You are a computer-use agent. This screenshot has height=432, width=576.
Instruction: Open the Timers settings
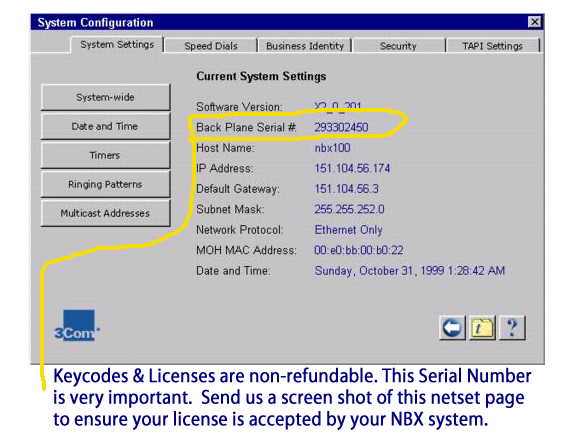105,155
